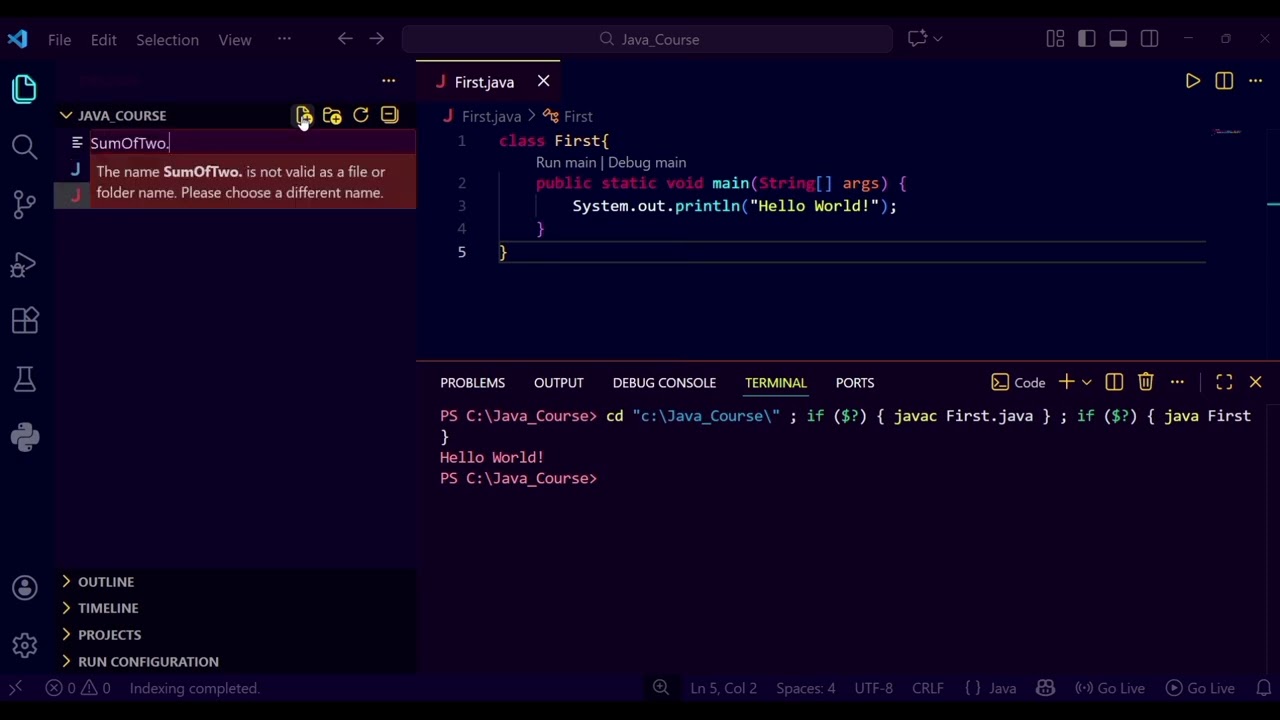This screenshot has width=1280, height=720.
Task: Switch to the PORTS panel tab
Action: (x=854, y=382)
